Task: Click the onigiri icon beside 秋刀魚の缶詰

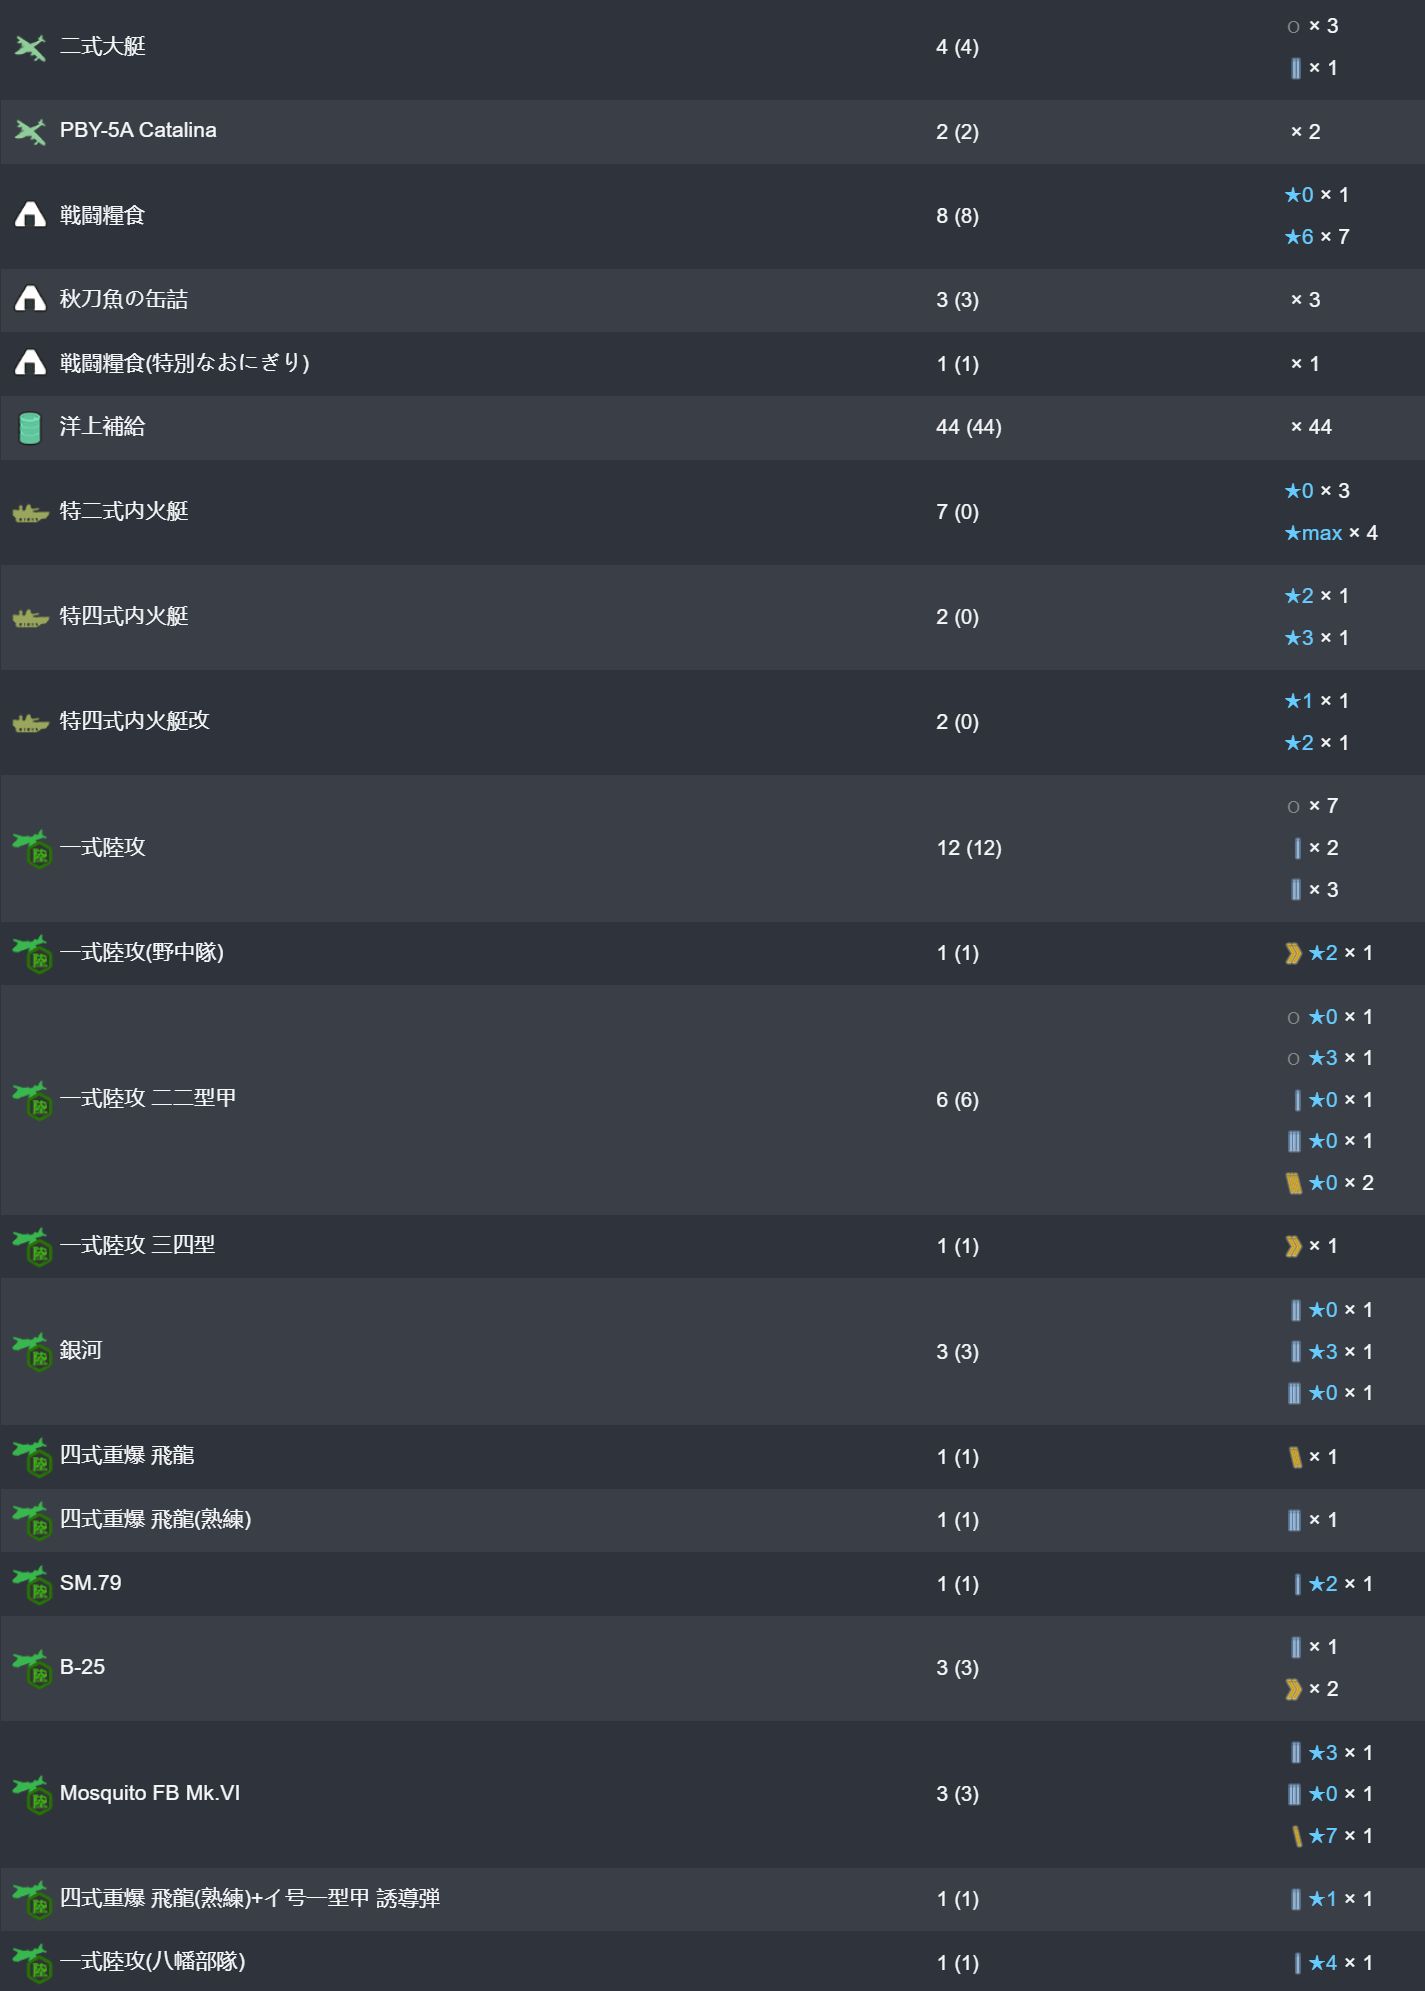Action: pyautogui.click(x=31, y=299)
